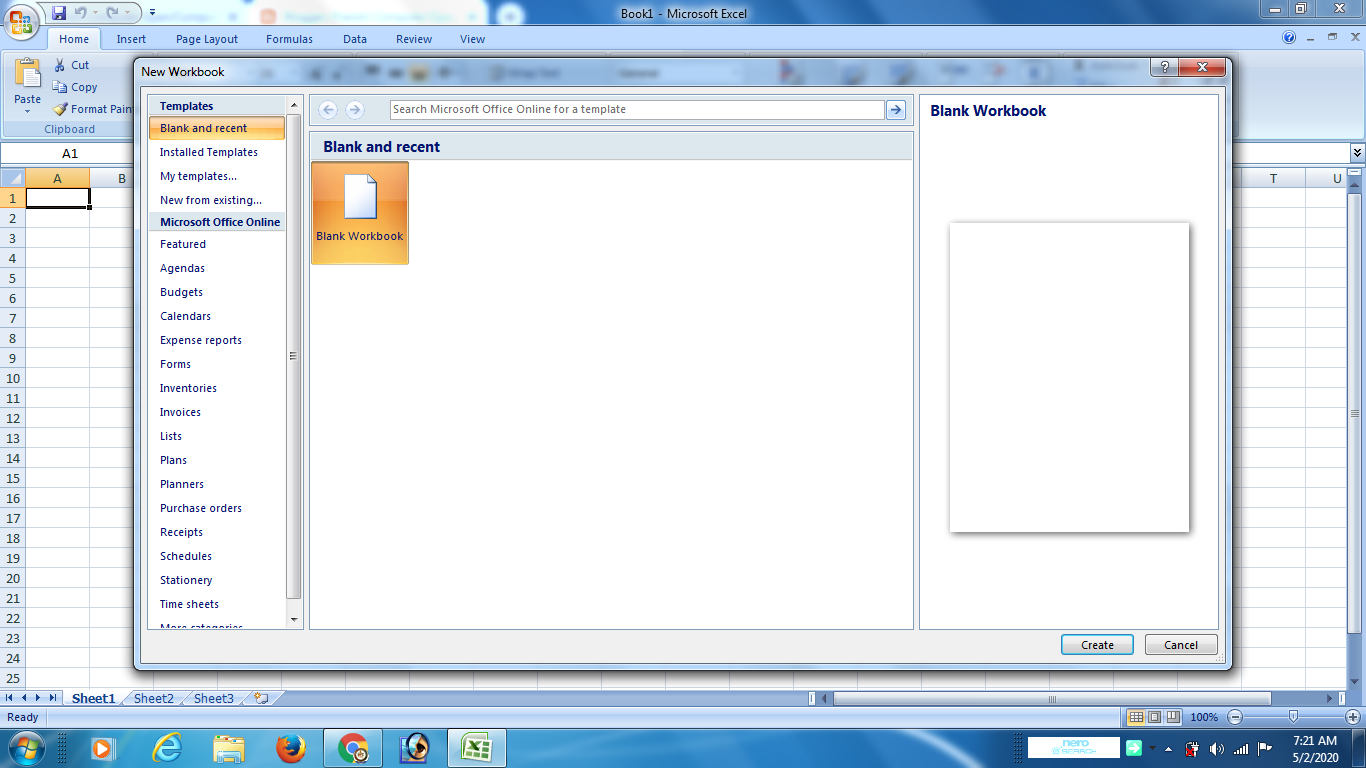Viewport: 1366px width, 768px height.
Task: Click the Paste clipboard icon
Action: pyautogui.click(x=27, y=74)
